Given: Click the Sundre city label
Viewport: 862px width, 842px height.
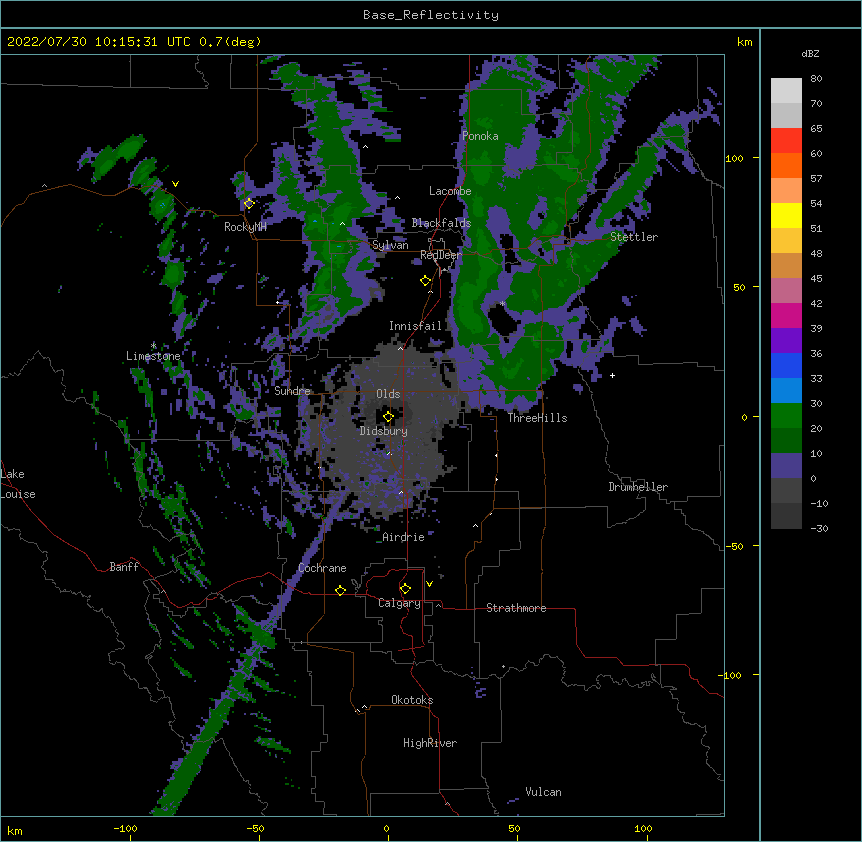Looking at the screenshot, I should click(292, 391).
